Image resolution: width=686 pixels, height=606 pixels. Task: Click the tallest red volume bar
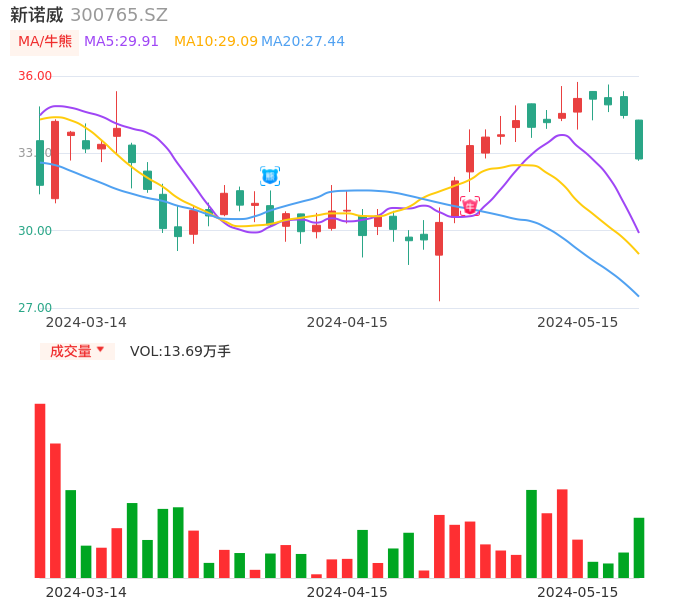40,490
